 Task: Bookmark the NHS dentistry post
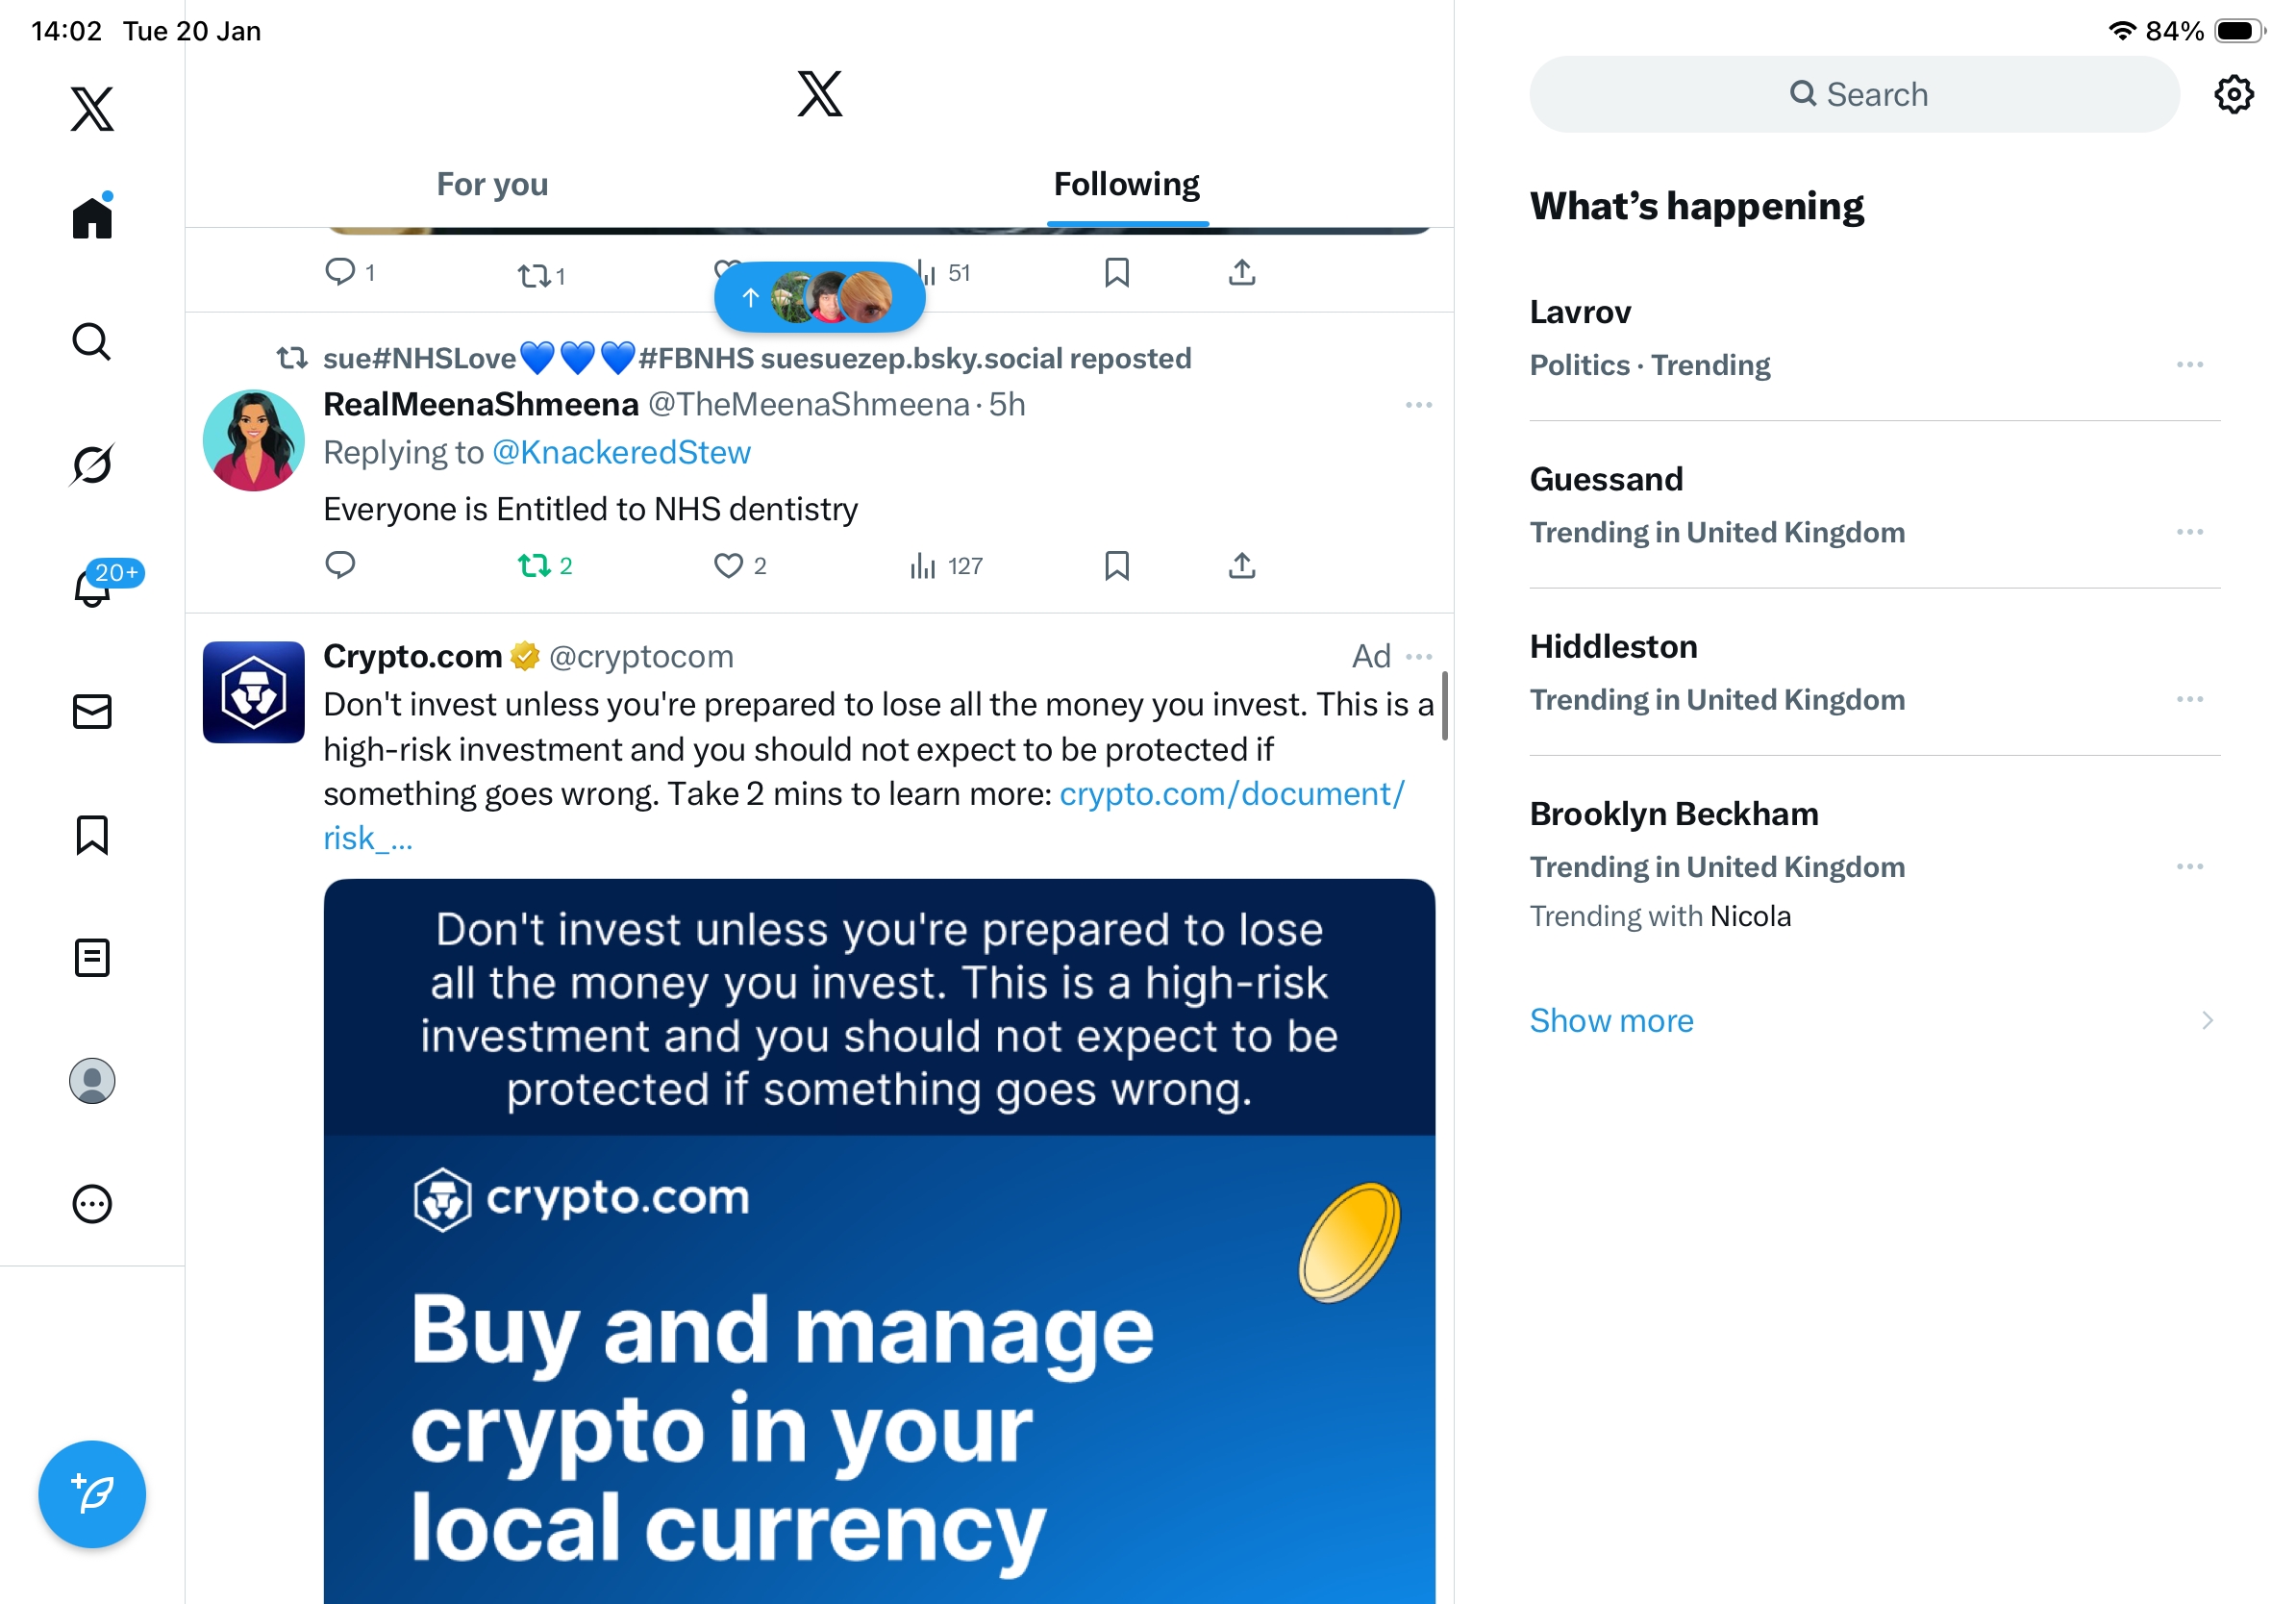[x=1116, y=566]
